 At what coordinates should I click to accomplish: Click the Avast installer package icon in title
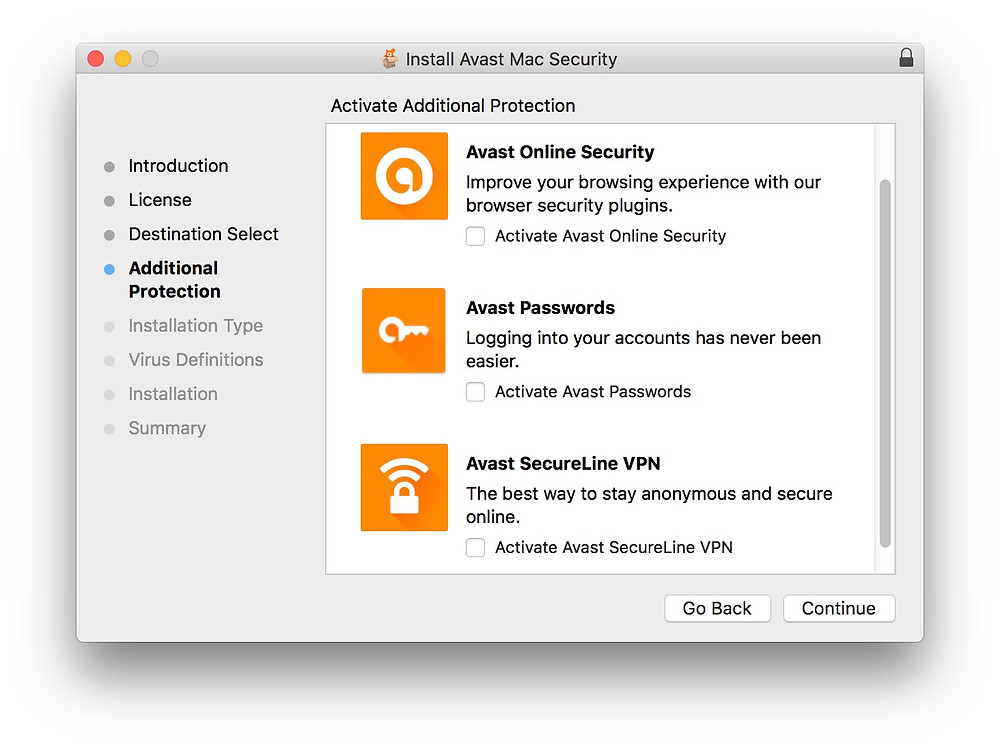(389, 59)
